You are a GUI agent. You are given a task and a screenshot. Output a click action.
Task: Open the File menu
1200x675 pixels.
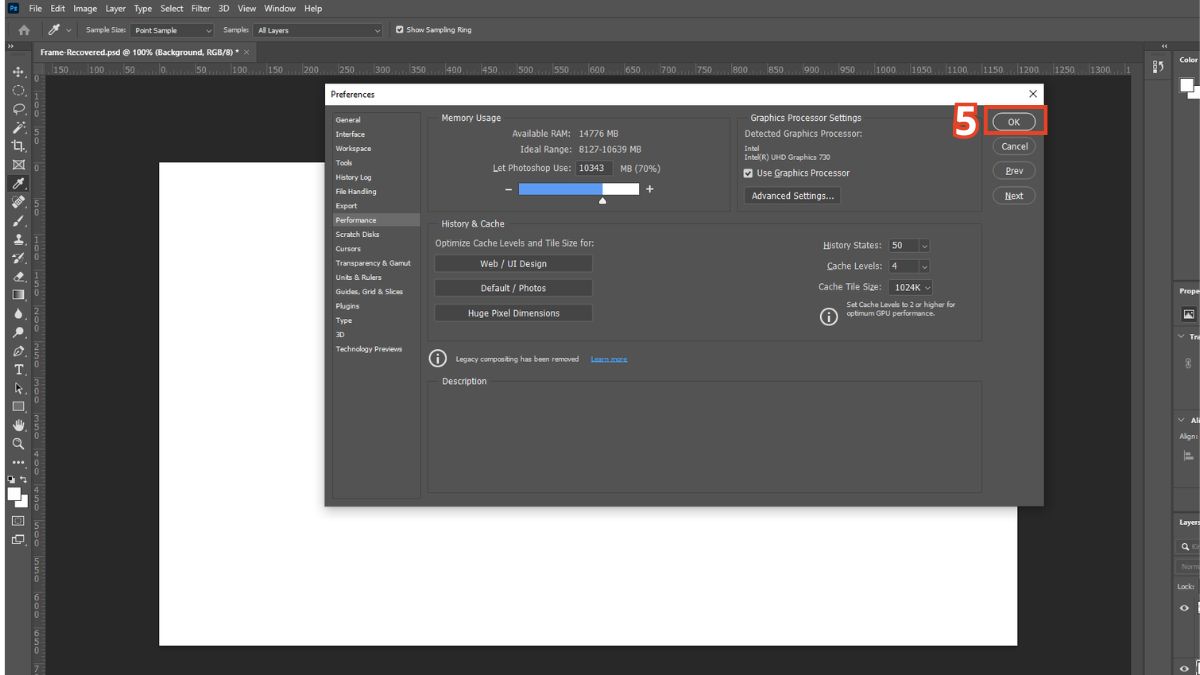[x=35, y=8]
